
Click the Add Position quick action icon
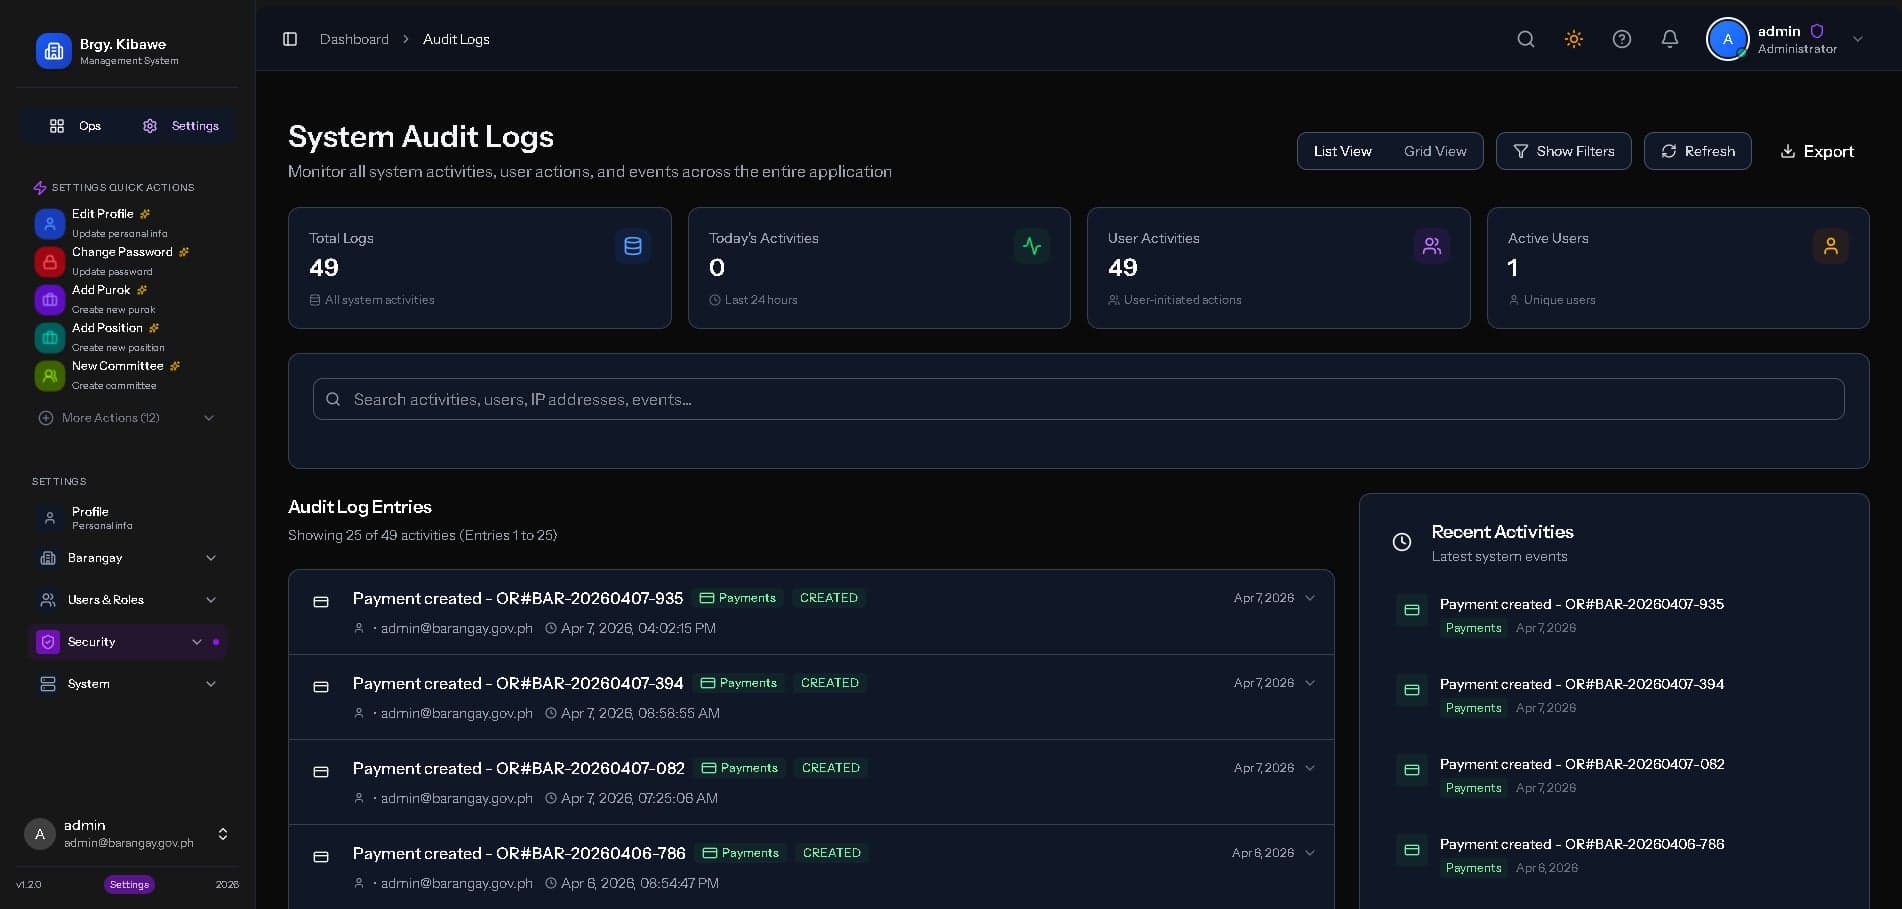(x=50, y=338)
